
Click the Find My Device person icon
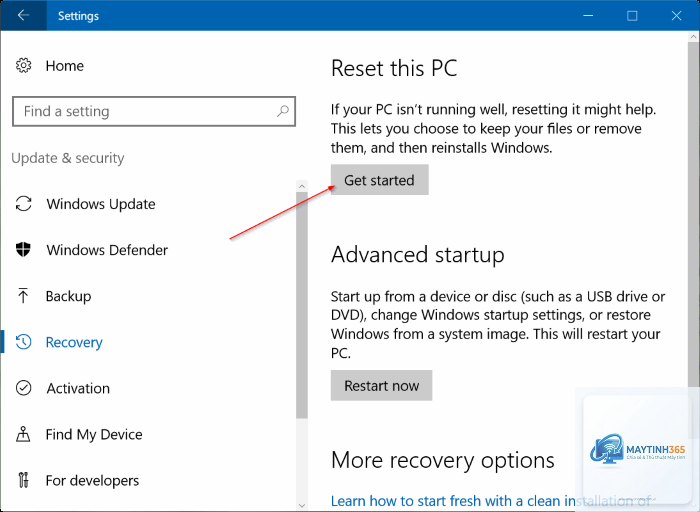point(23,434)
